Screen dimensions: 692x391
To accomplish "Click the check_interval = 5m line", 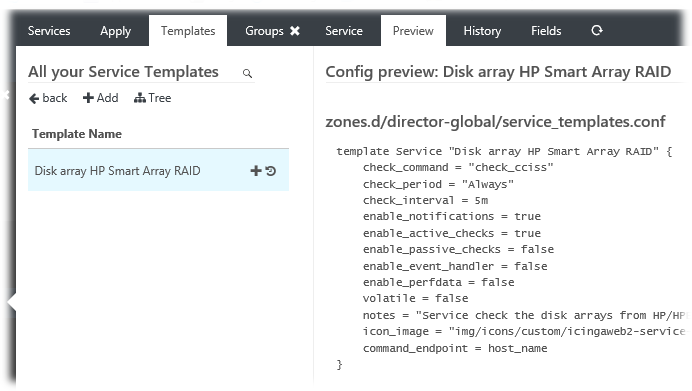I will click(425, 200).
